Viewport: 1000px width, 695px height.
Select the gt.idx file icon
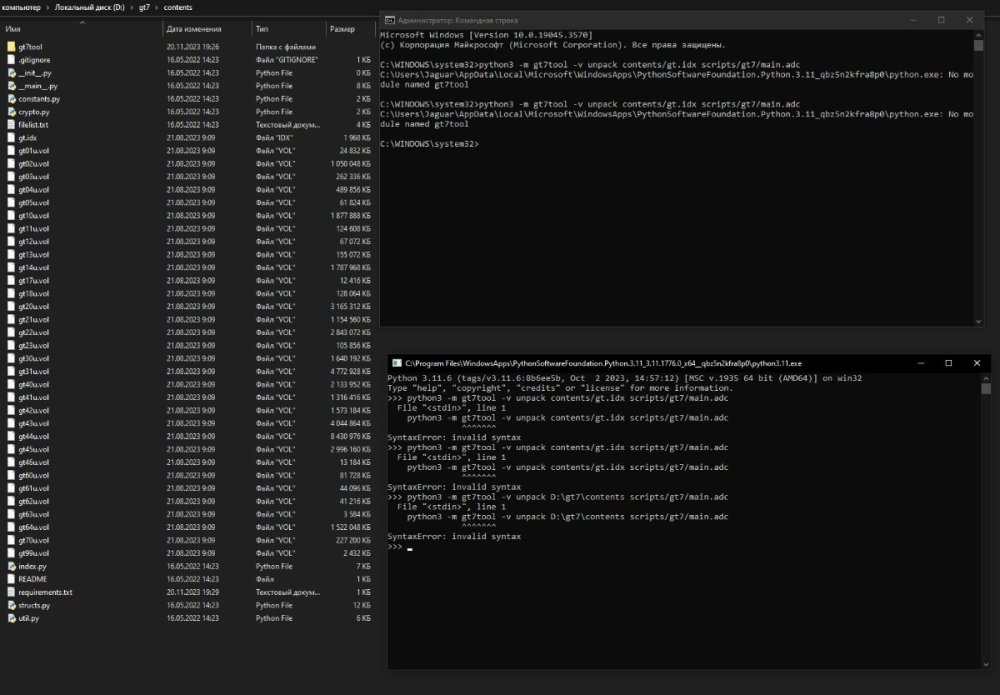pos(11,138)
